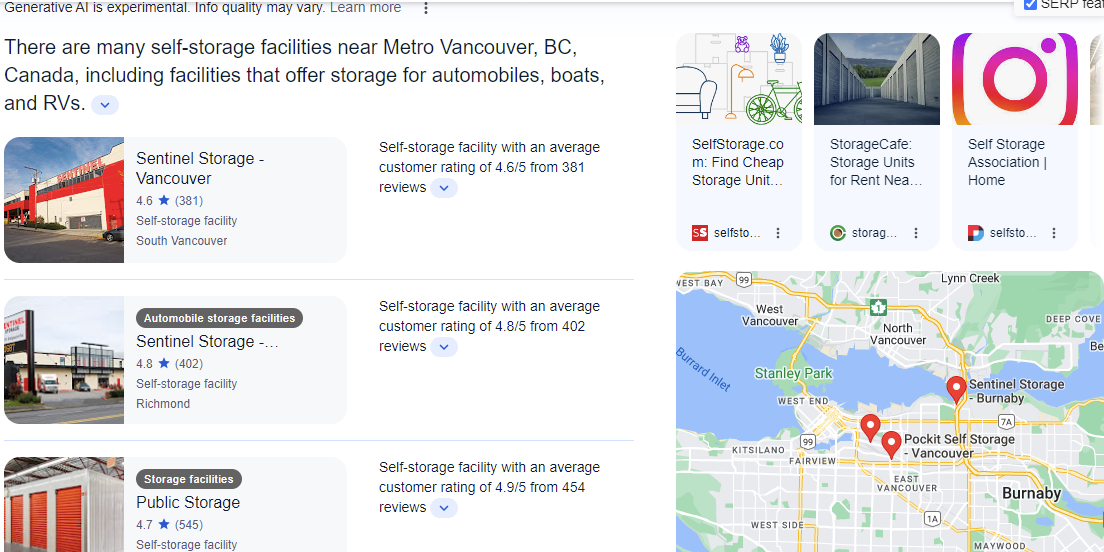This screenshot has width=1104, height=552.
Task: Click the Learn more link
Action: point(365,8)
